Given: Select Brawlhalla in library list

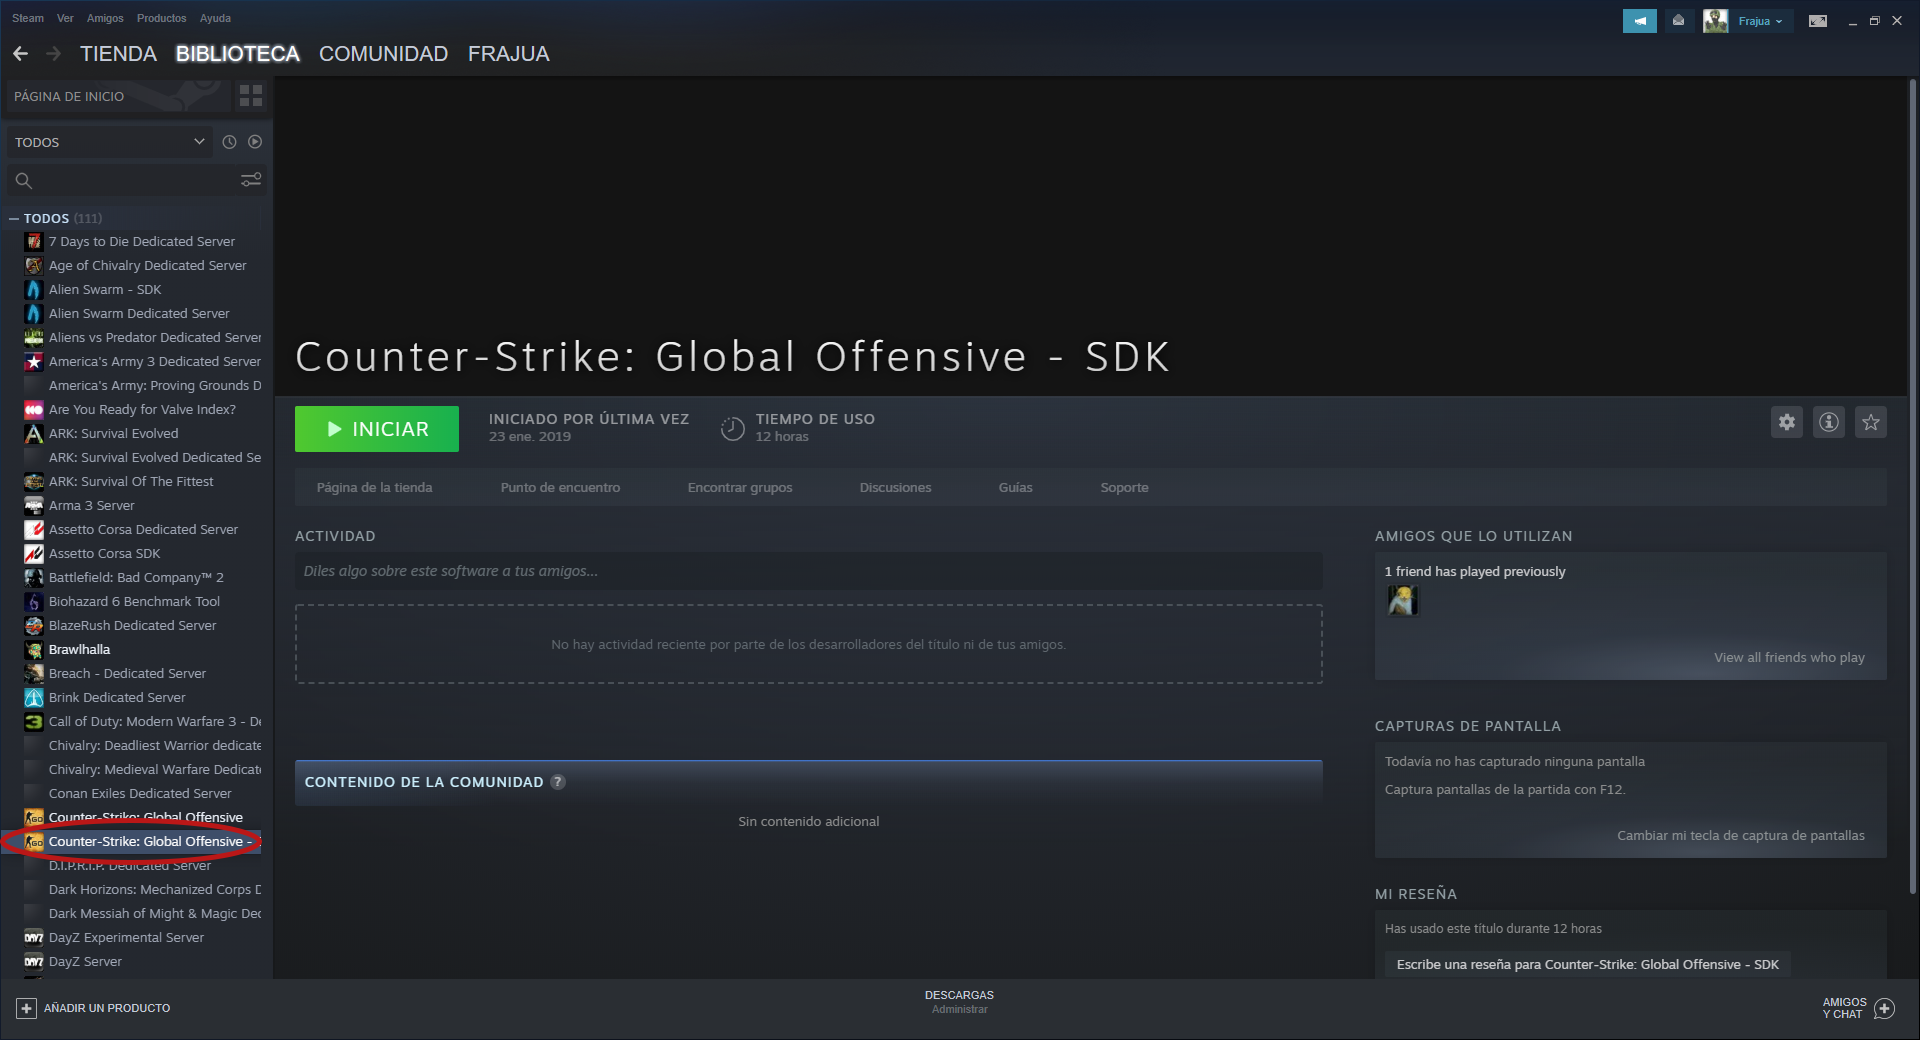Looking at the screenshot, I should 142,650.
